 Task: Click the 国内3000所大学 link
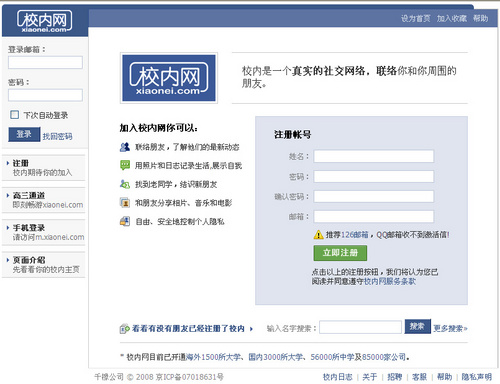point(276,357)
